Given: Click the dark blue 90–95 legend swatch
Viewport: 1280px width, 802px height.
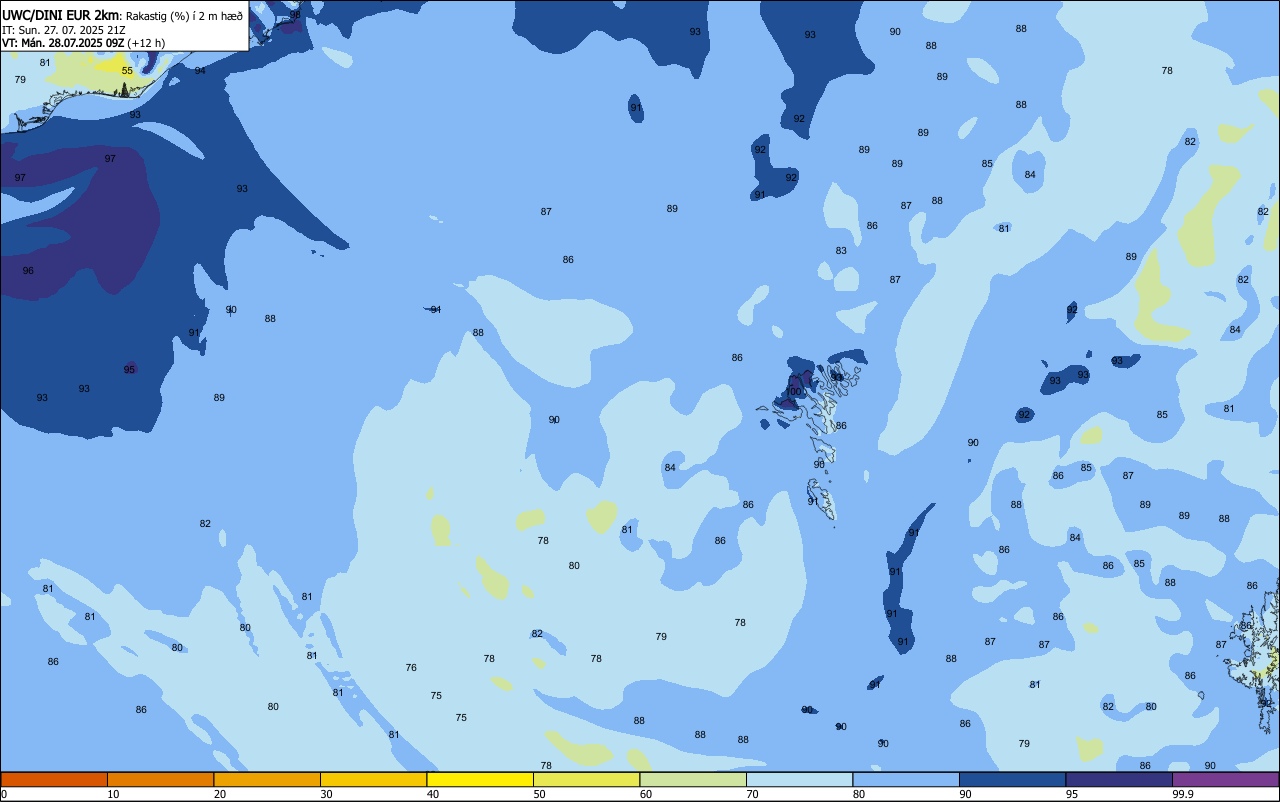Looking at the screenshot, I should (1013, 779).
